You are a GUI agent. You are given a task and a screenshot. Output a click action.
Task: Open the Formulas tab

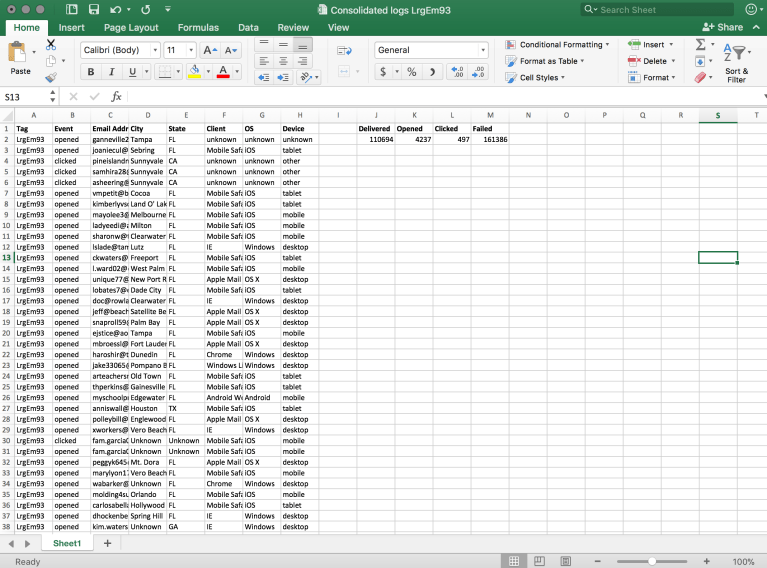tap(198, 27)
